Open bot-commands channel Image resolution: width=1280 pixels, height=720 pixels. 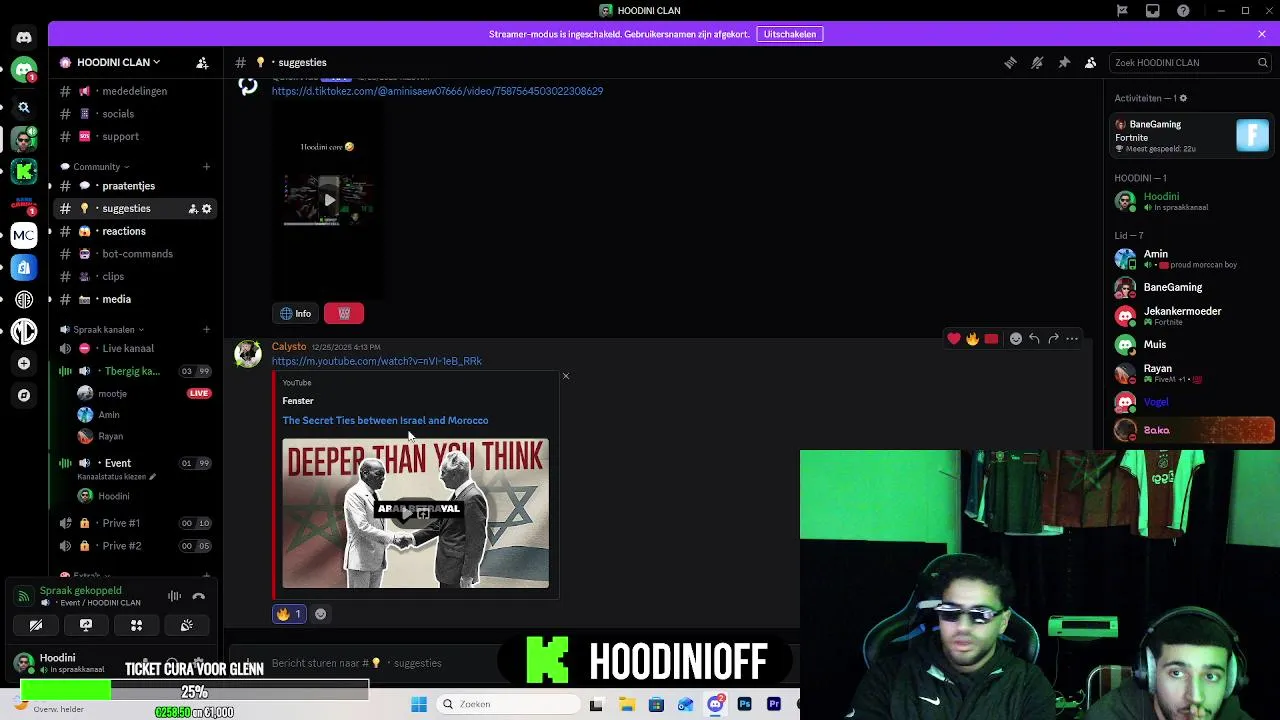(135, 254)
